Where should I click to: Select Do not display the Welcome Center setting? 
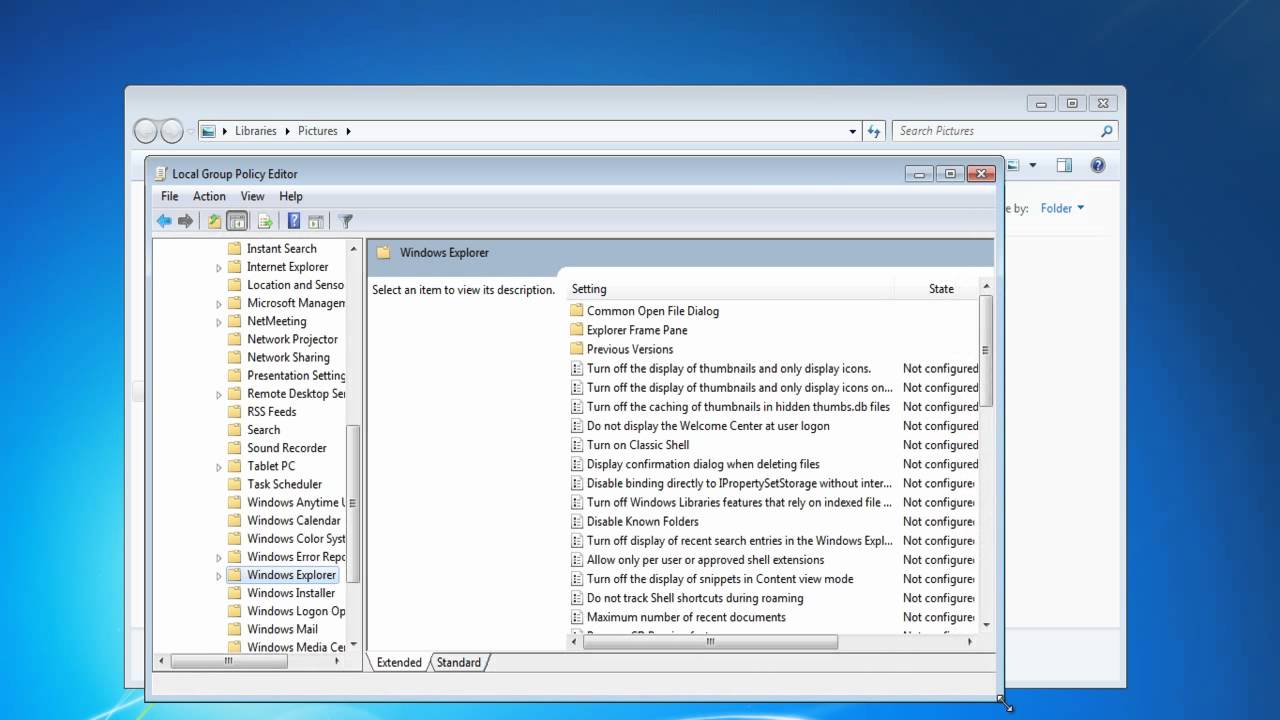[708, 426]
